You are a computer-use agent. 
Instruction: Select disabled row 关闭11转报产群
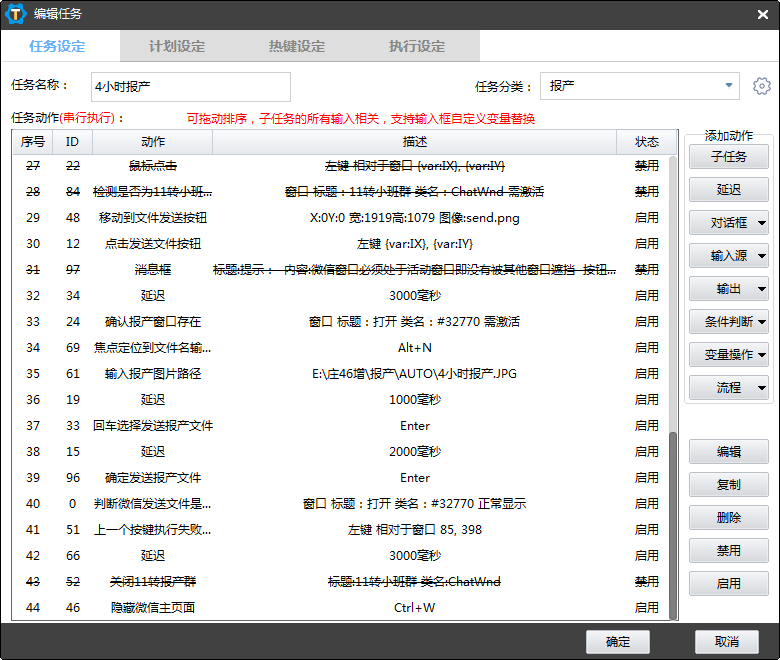pyautogui.click(x=341, y=581)
